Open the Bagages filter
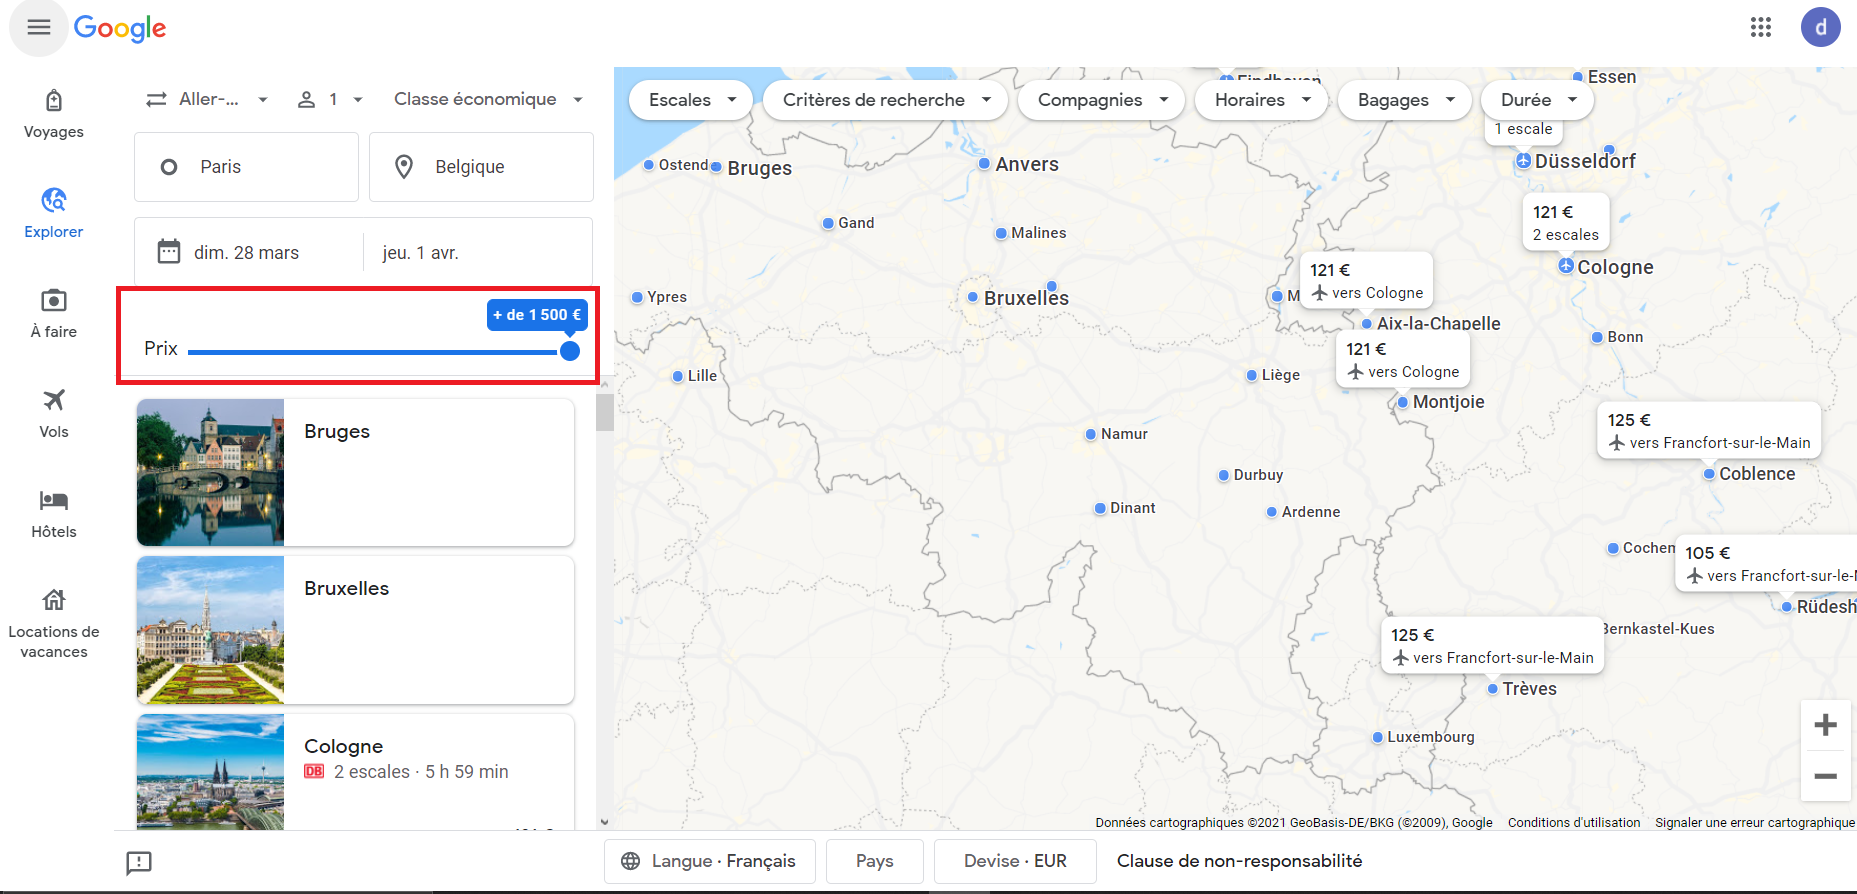 [1405, 100]
